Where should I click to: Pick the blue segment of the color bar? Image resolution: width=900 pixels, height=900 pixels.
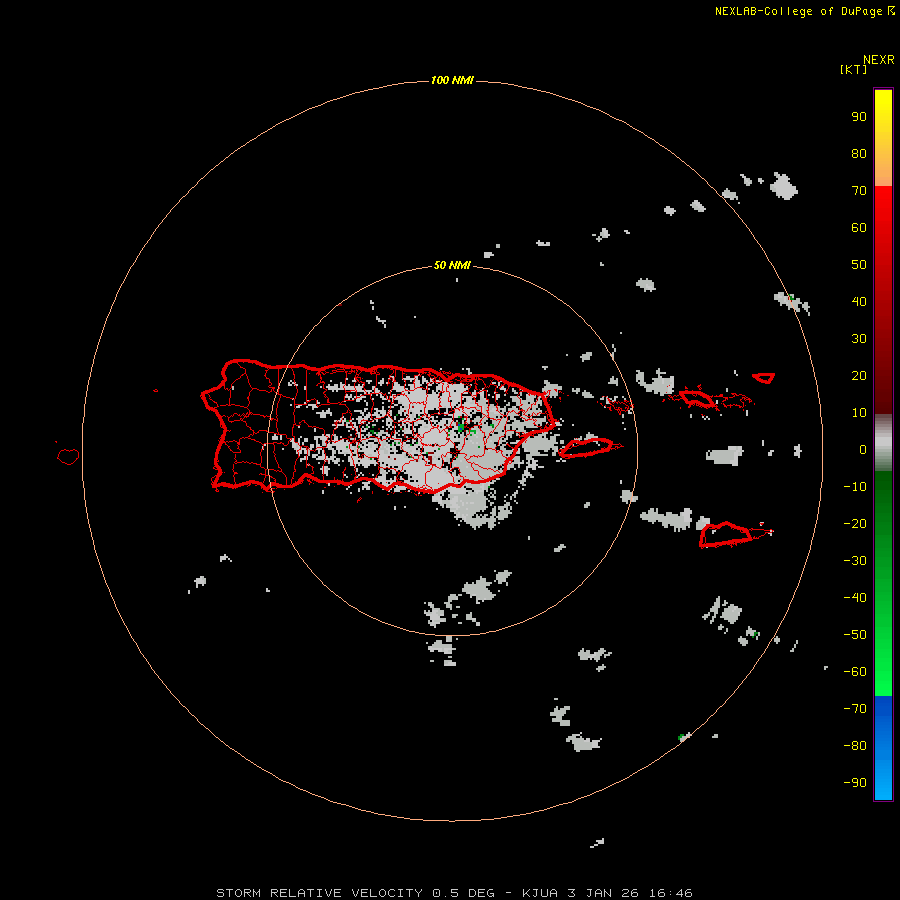pyautogui.click(x=883, y=748)
